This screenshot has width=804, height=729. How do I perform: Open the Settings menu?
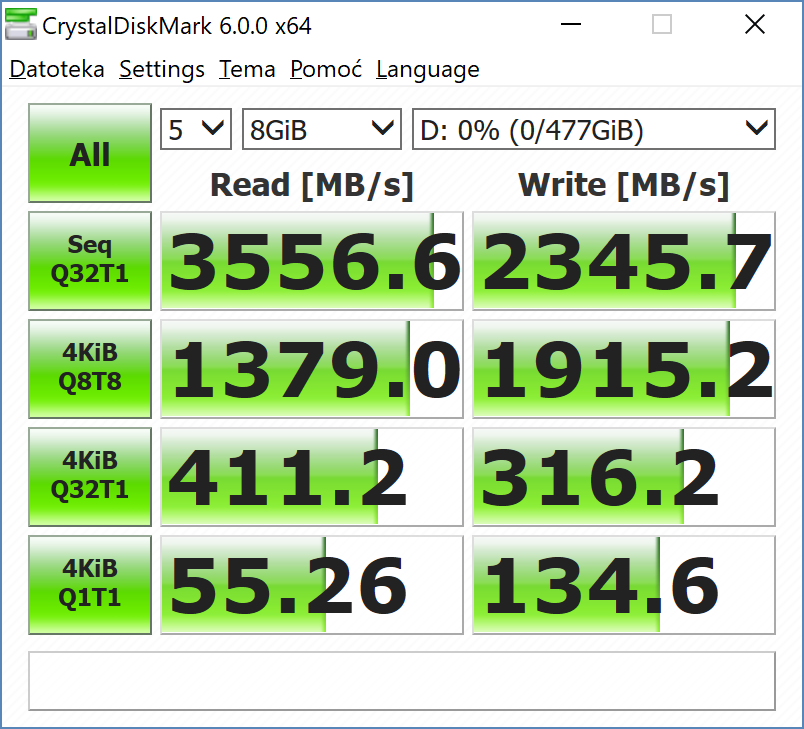162,69
